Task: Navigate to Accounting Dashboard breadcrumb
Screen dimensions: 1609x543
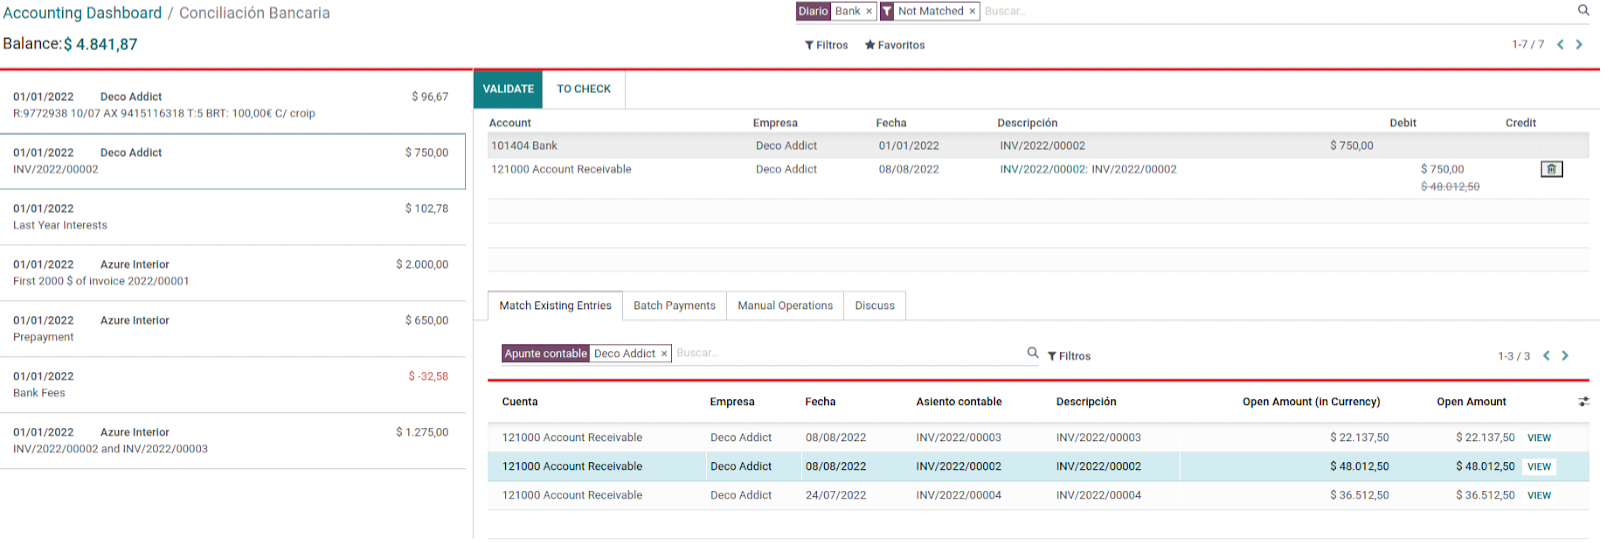Action: click(82, 13)
